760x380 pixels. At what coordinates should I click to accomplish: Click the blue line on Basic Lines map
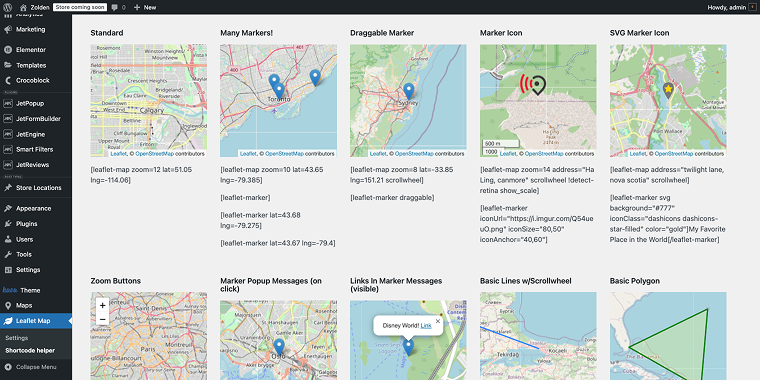[x=509, y=337]
